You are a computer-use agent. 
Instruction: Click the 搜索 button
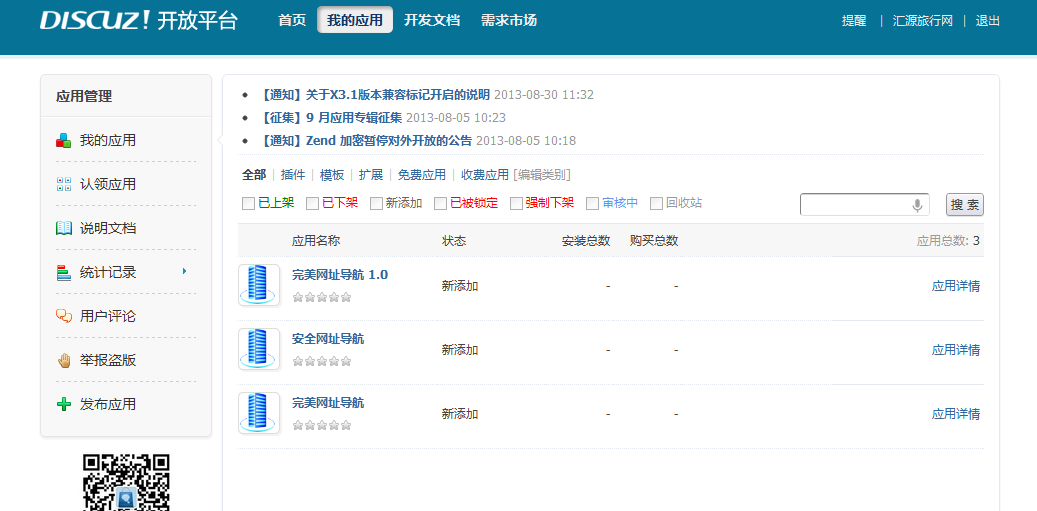pos(965,205)
